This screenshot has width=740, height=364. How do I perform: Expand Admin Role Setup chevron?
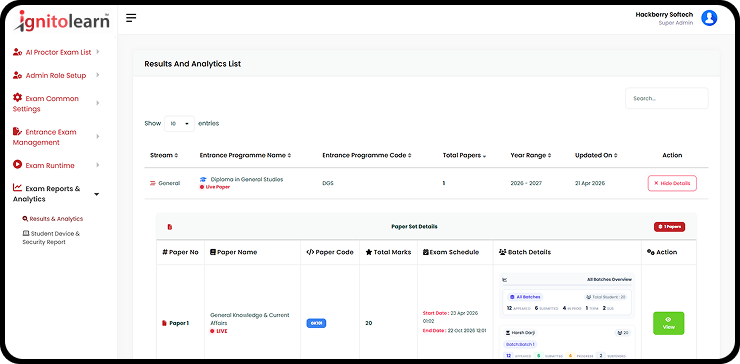[98, 75]
